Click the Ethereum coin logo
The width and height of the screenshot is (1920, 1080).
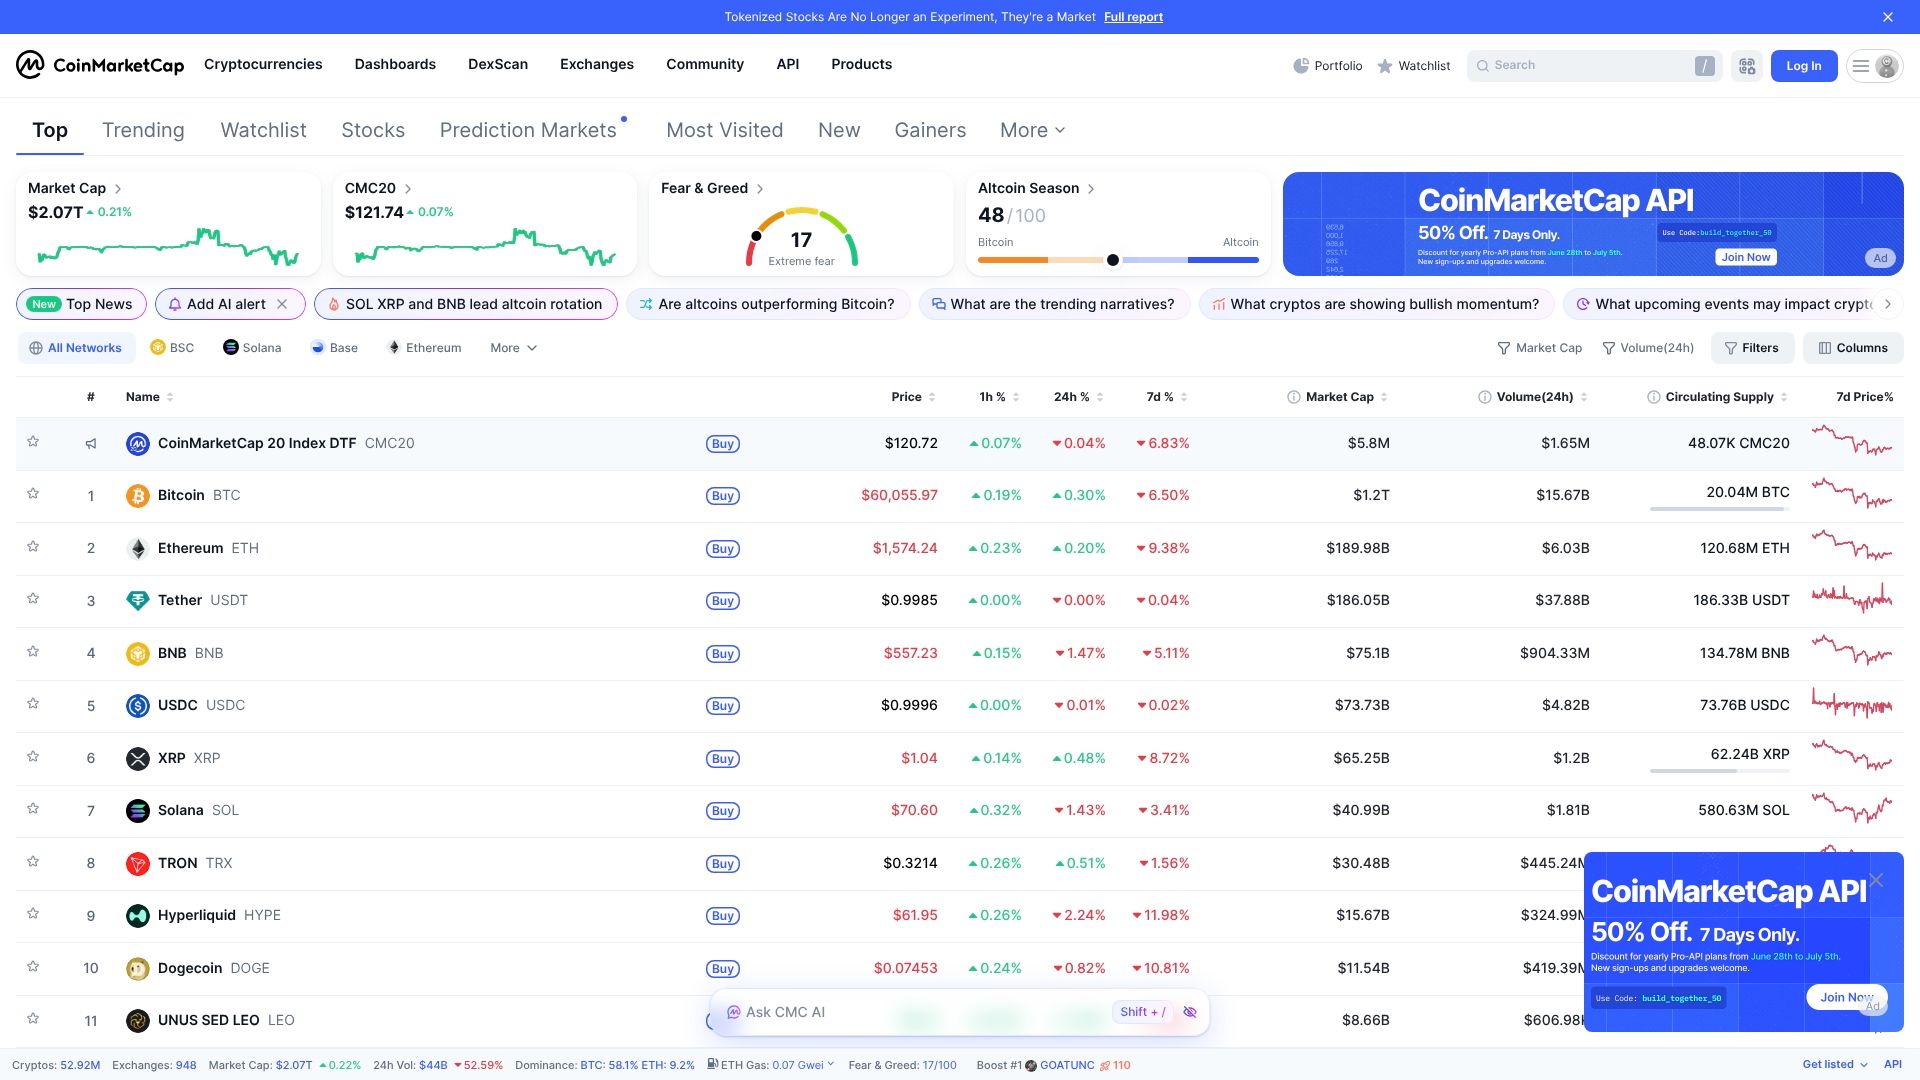(138, 548)
